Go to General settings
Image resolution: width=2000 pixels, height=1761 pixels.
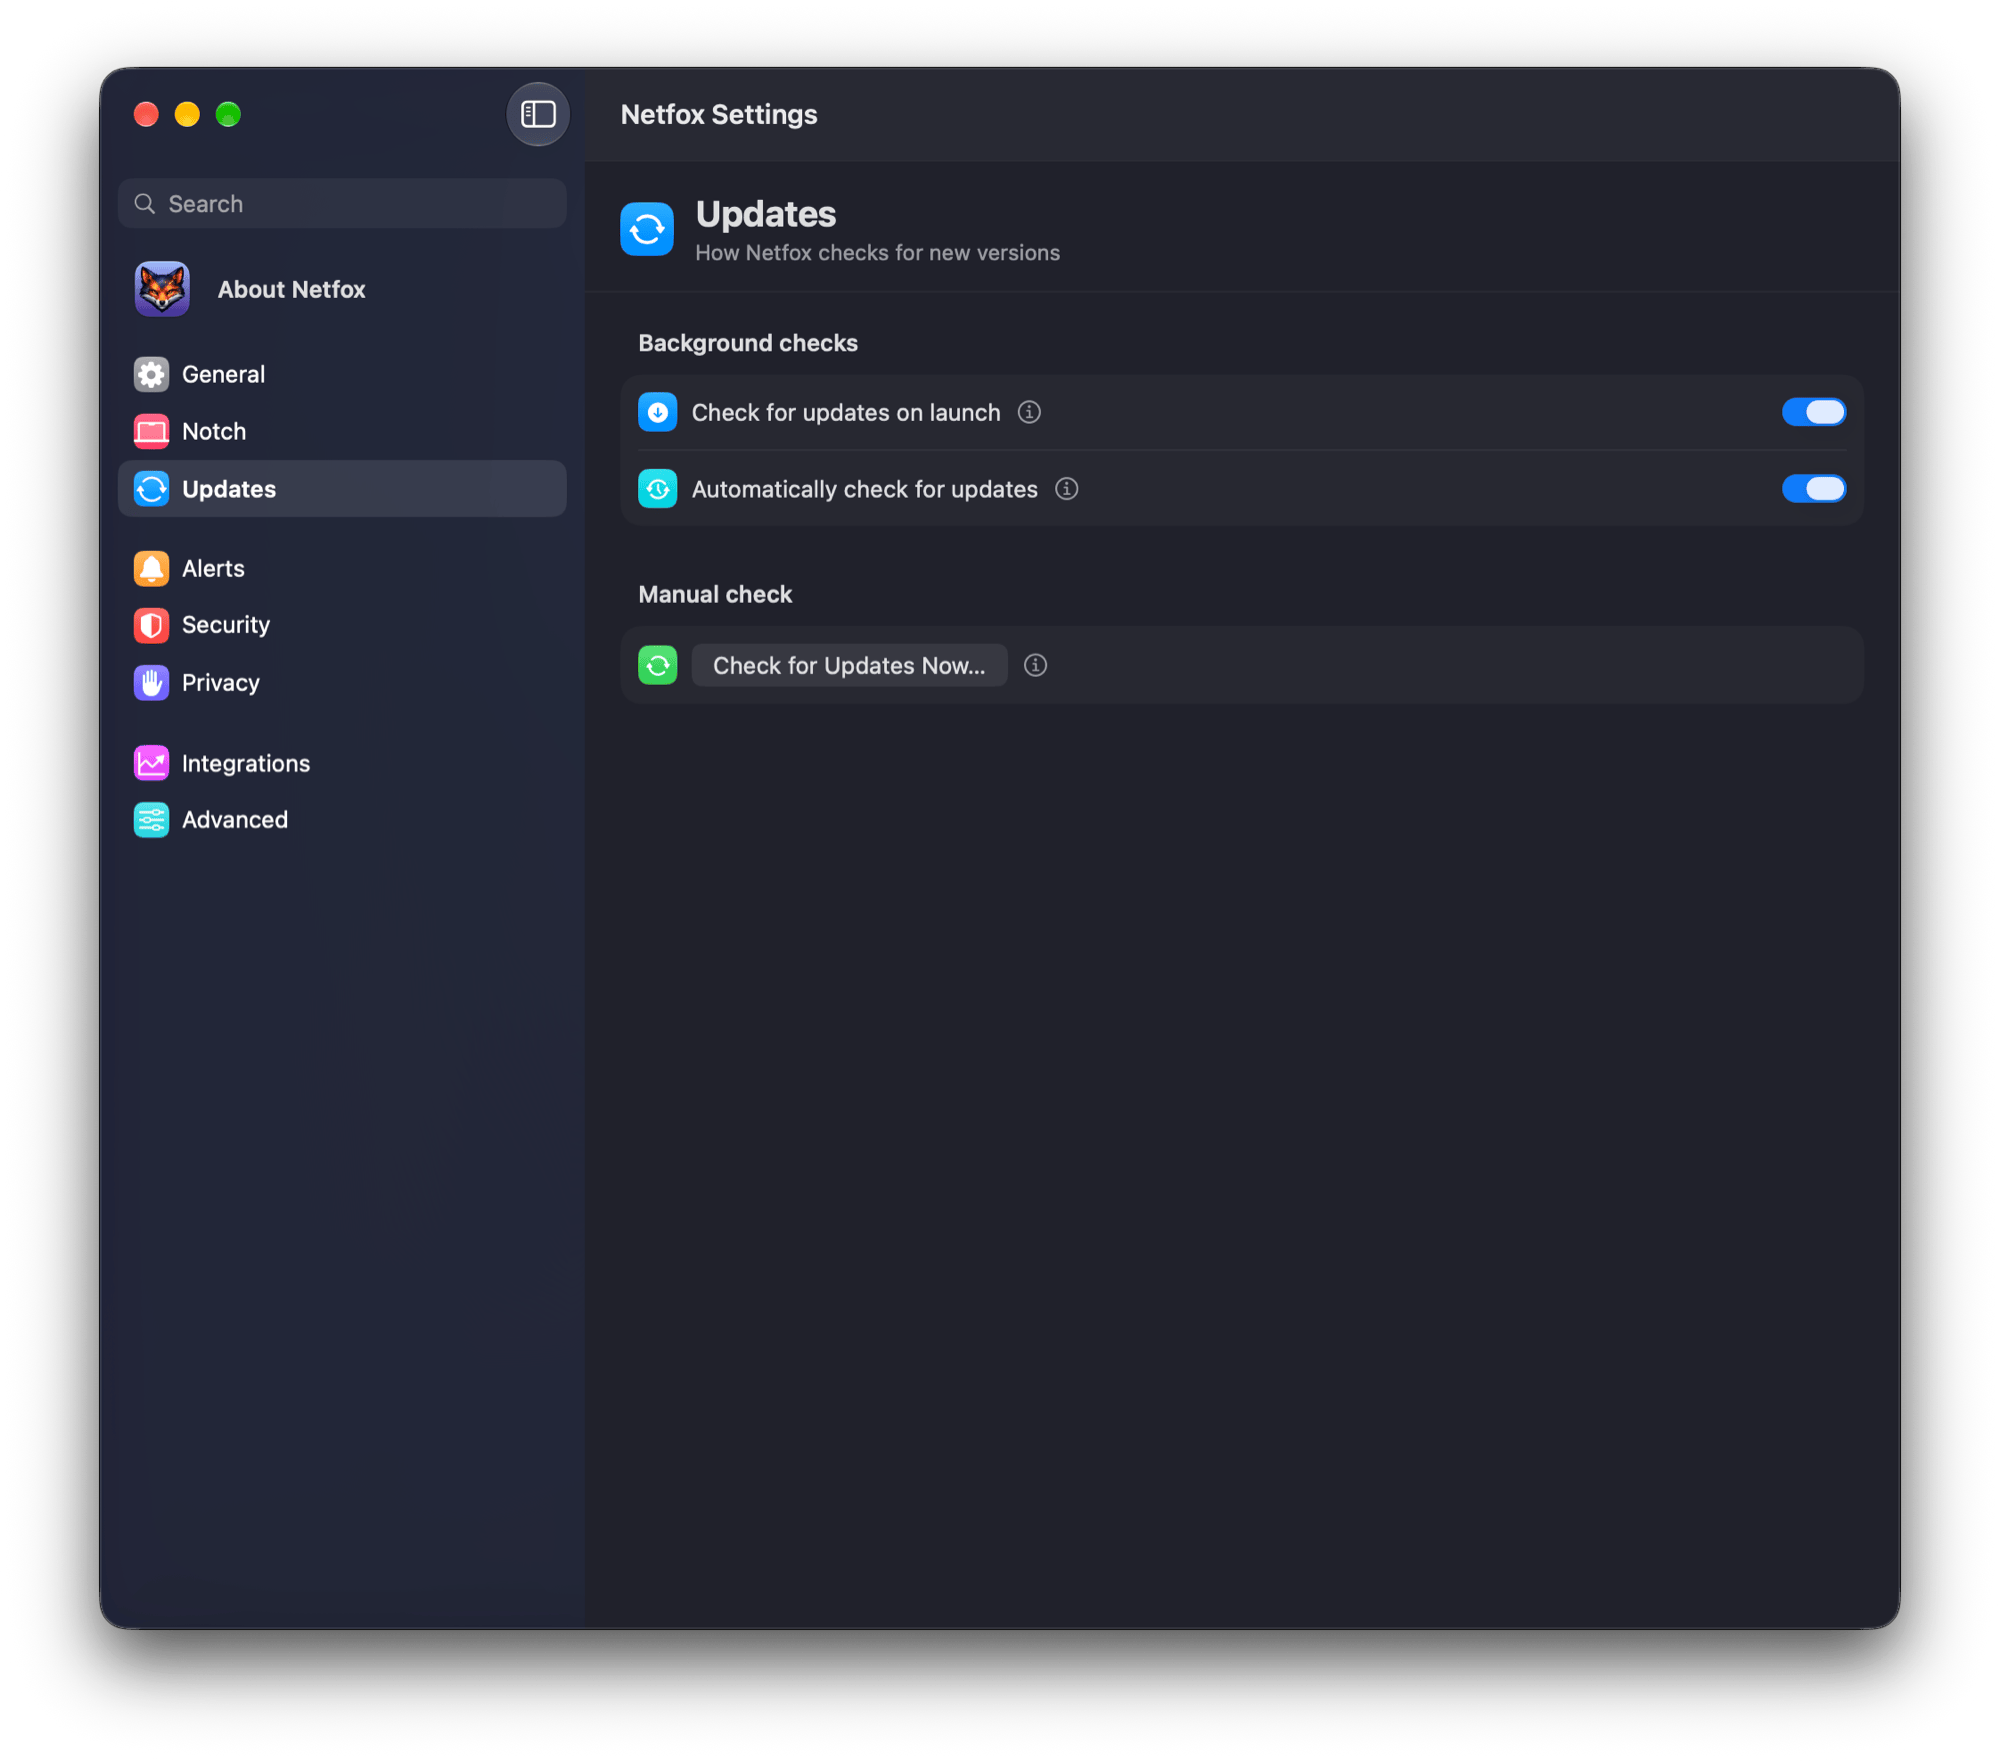tap(342, 374)
